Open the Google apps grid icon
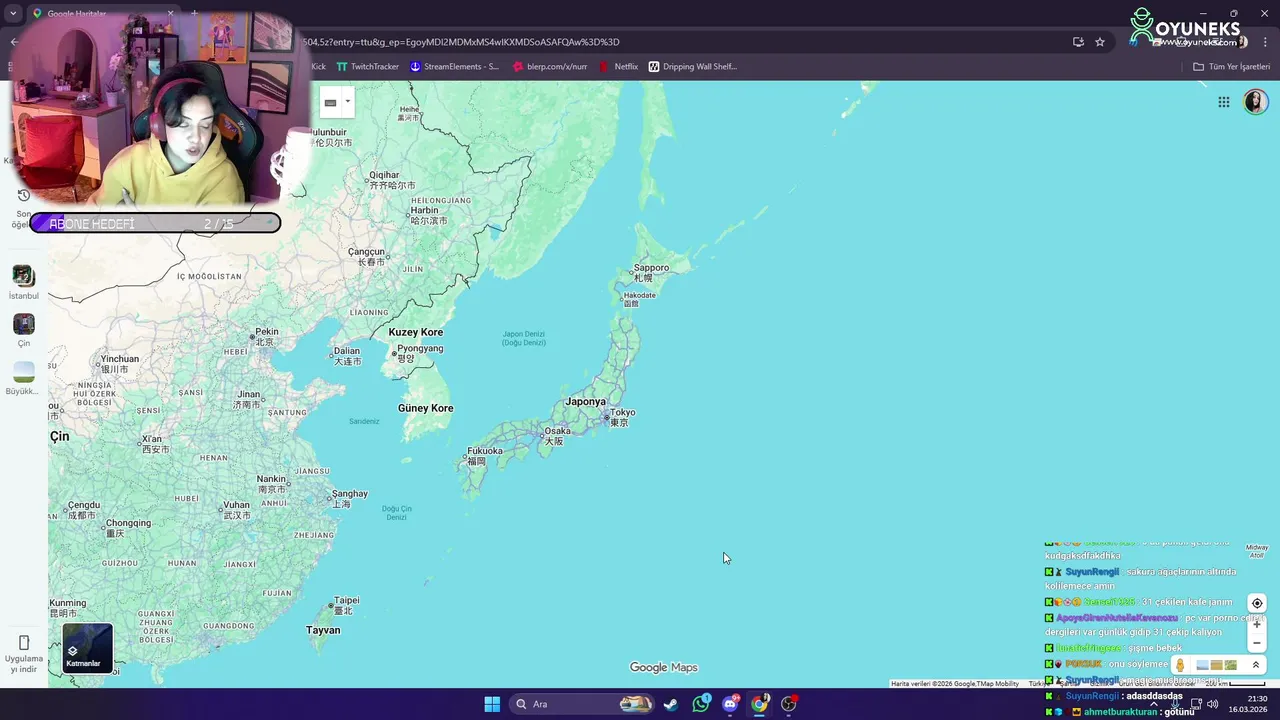The image size is (1280, 720). click(1224, 102)
